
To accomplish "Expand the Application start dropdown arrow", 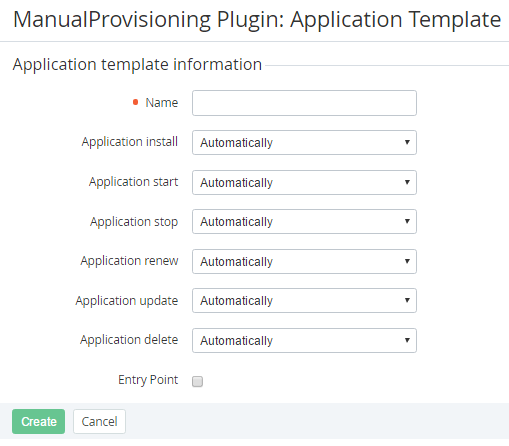I will coord(407,182).
